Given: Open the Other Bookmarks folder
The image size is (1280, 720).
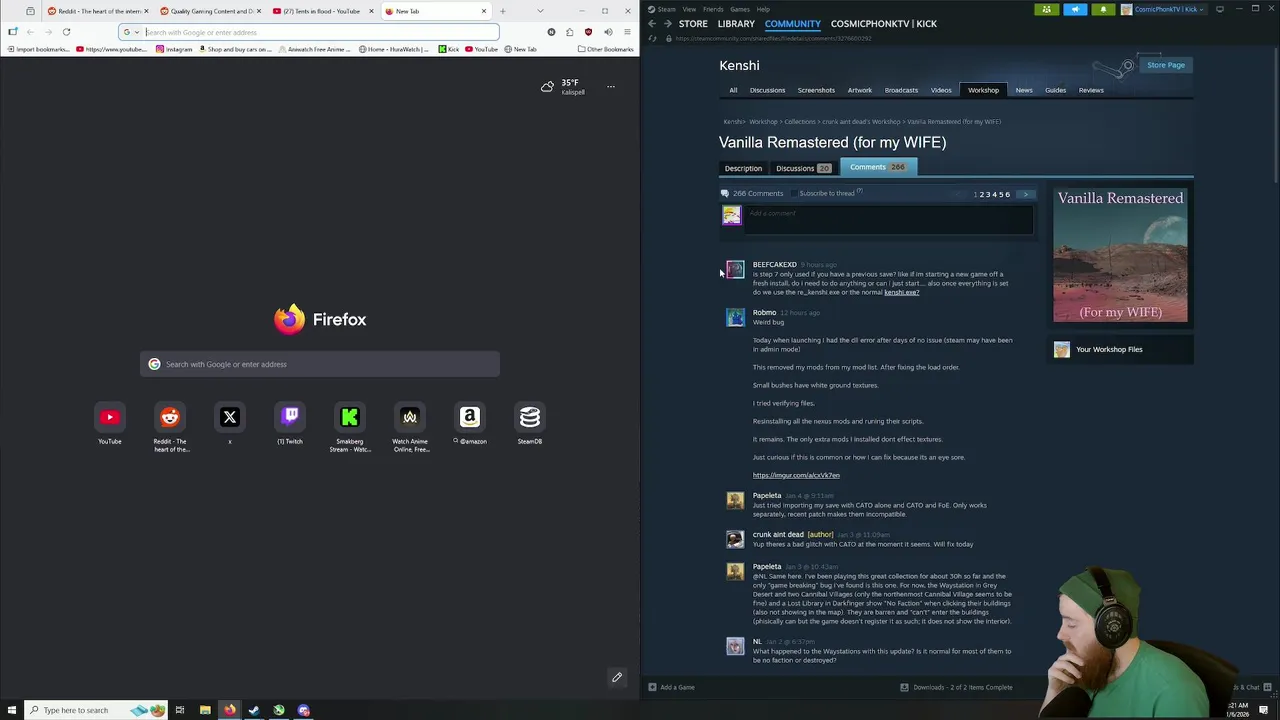Looking at the screenshot, I should [605, 49].
